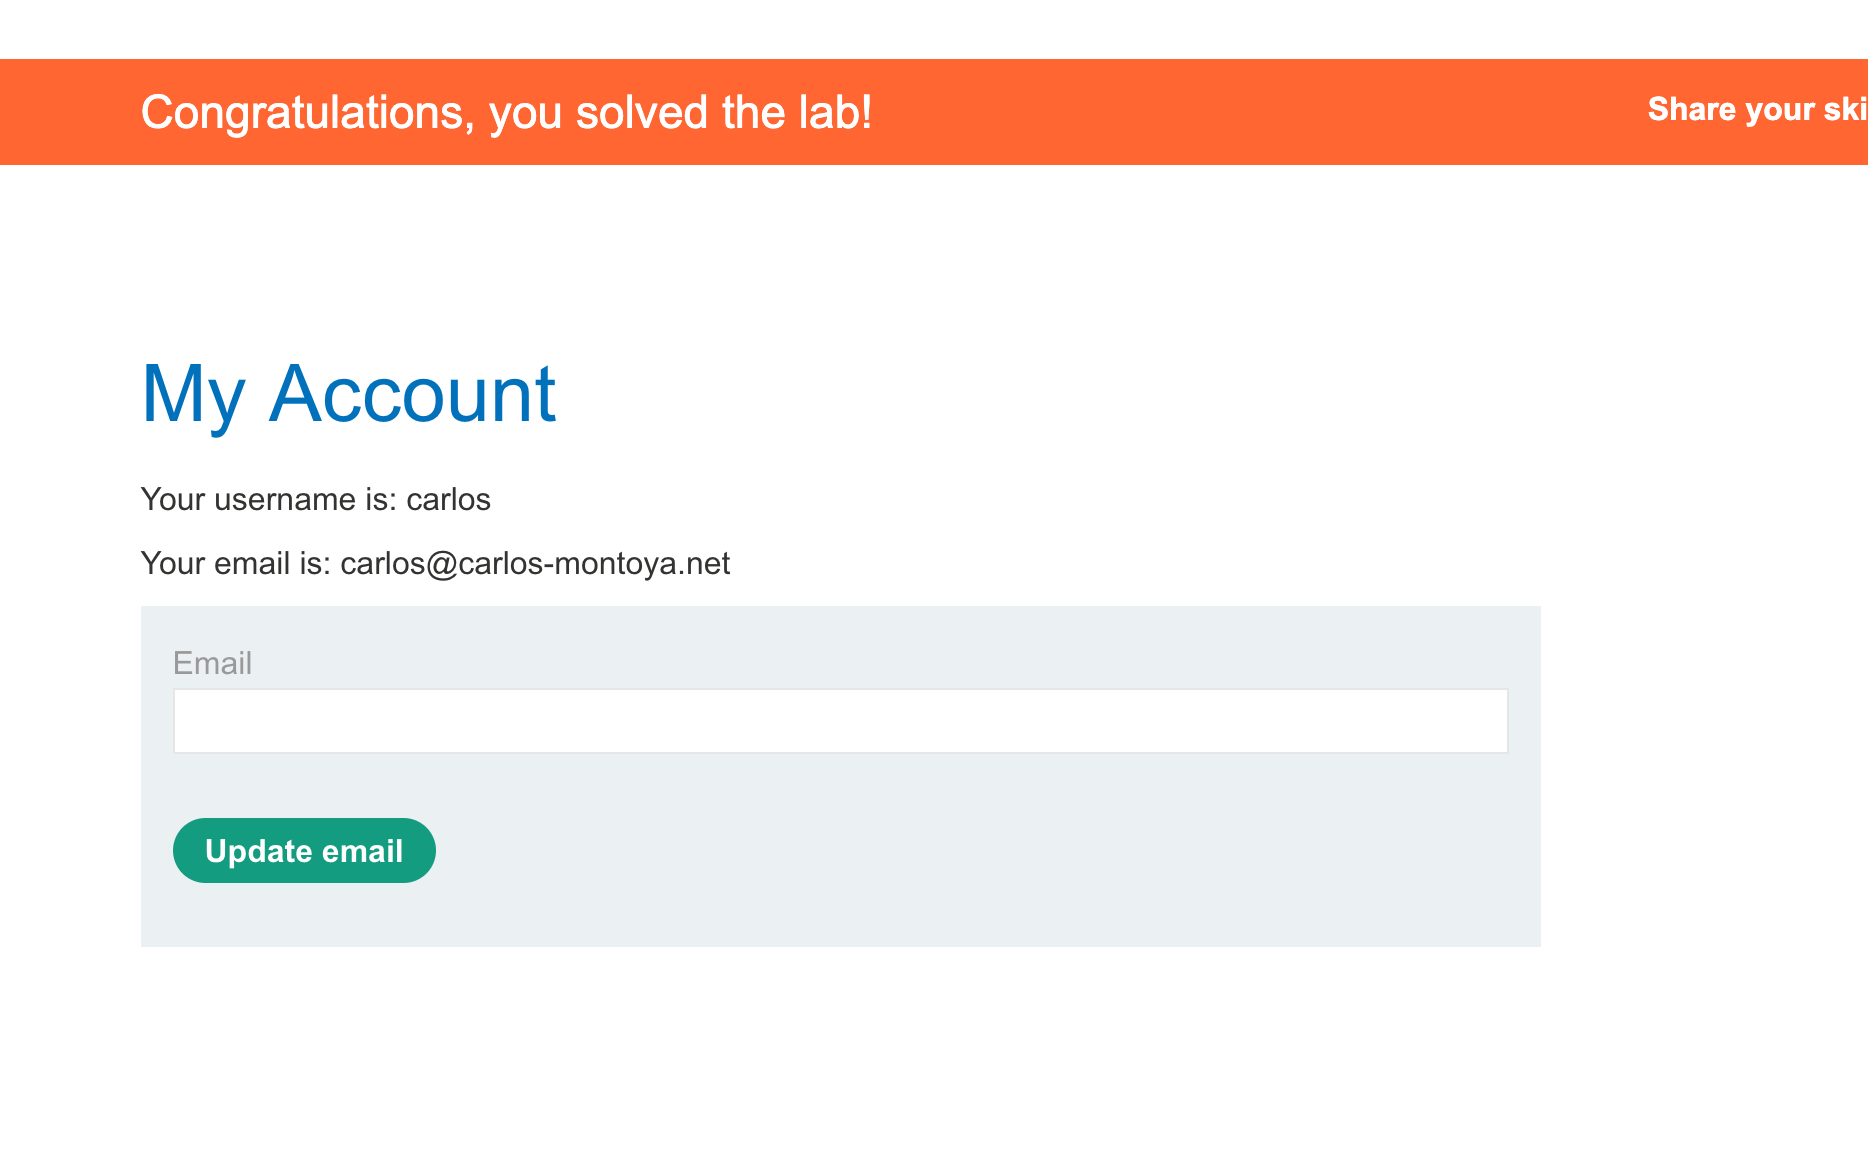Viewport: 1868px width, 1166px height.
Task: Click empty orange banner area between texts
Action: pyautogui.click(x=1250, y=112)
